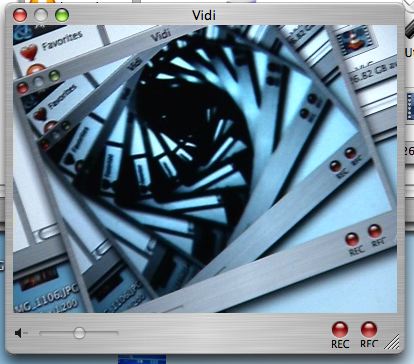Viewport: 414px width, 364px height.
Task: Close the Vidi window with red button
Action: [20, 15]
